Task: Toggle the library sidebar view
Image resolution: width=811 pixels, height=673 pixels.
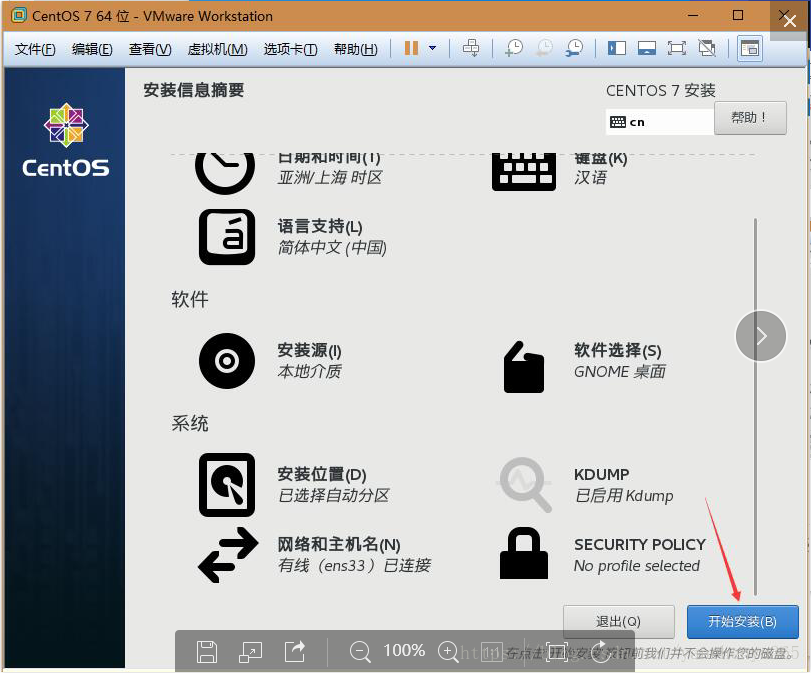Action: 617,49
